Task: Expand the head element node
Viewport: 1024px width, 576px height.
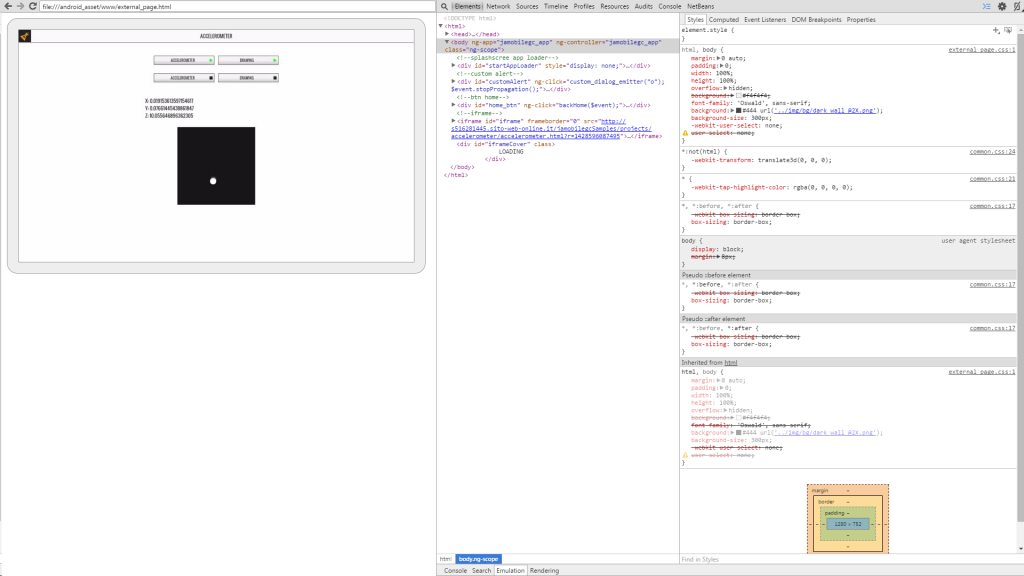Action: 448,34
